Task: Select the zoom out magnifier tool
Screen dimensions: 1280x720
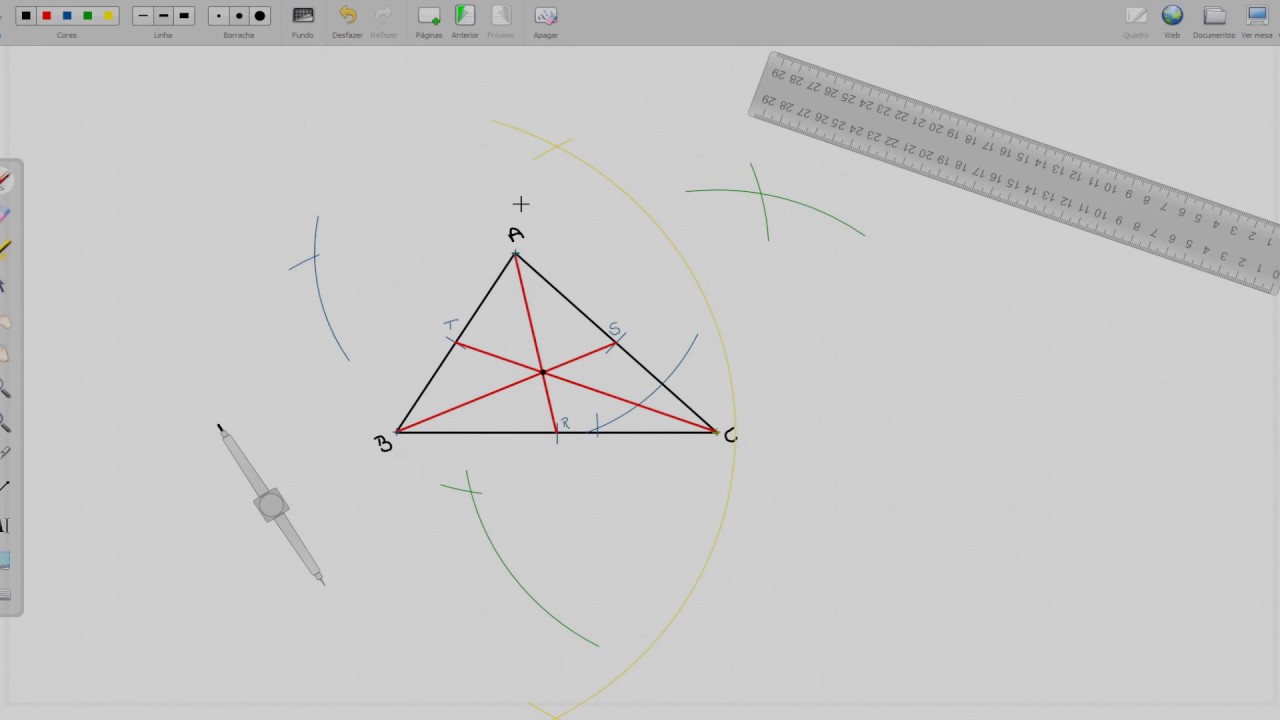Action: [5, 422]
